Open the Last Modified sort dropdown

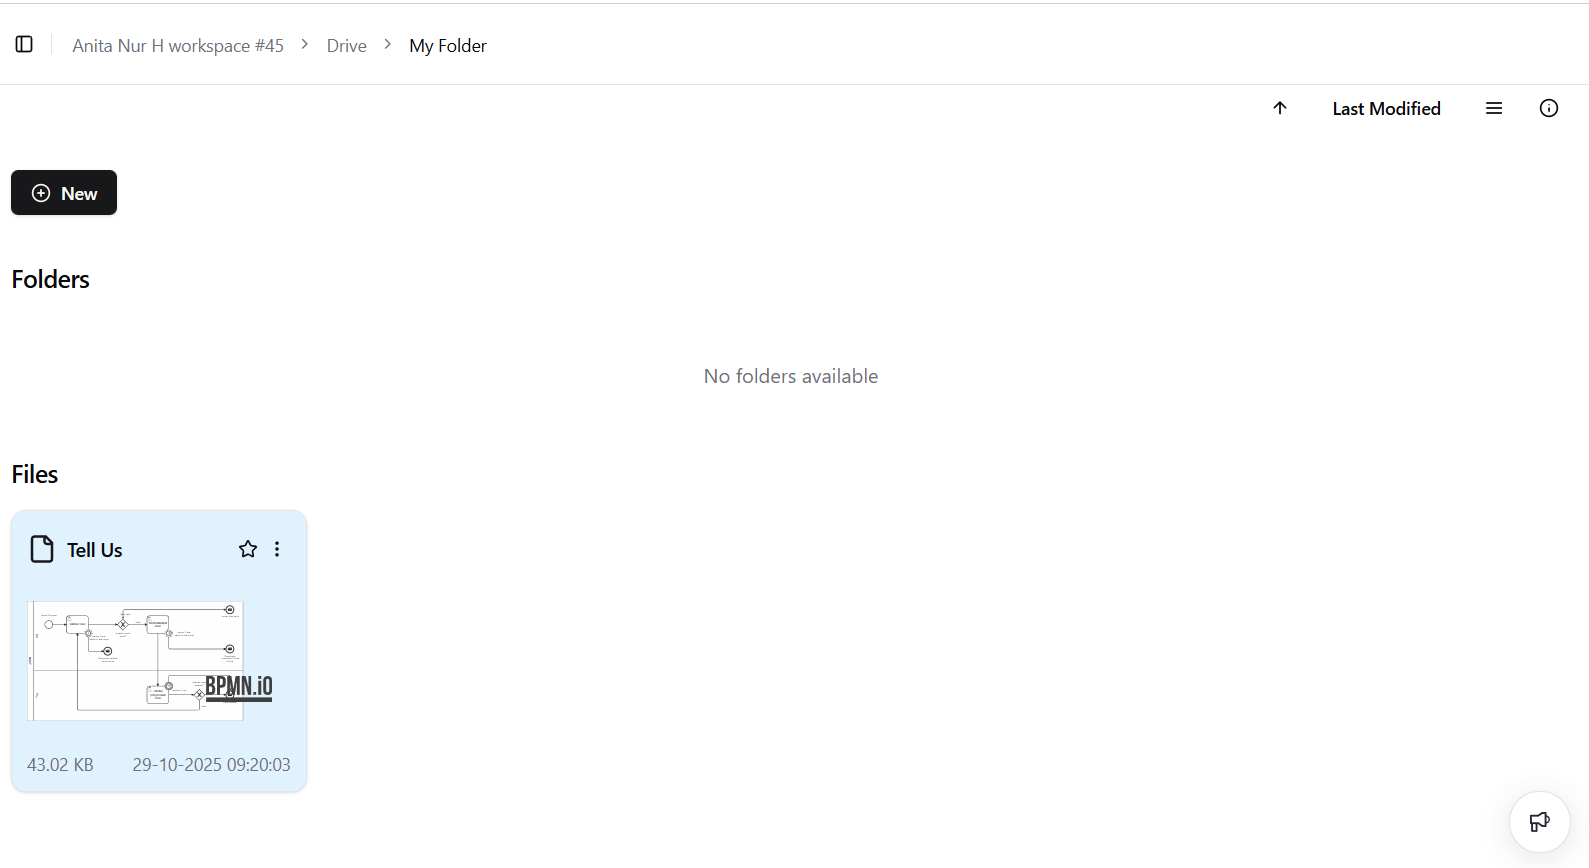1386,108
